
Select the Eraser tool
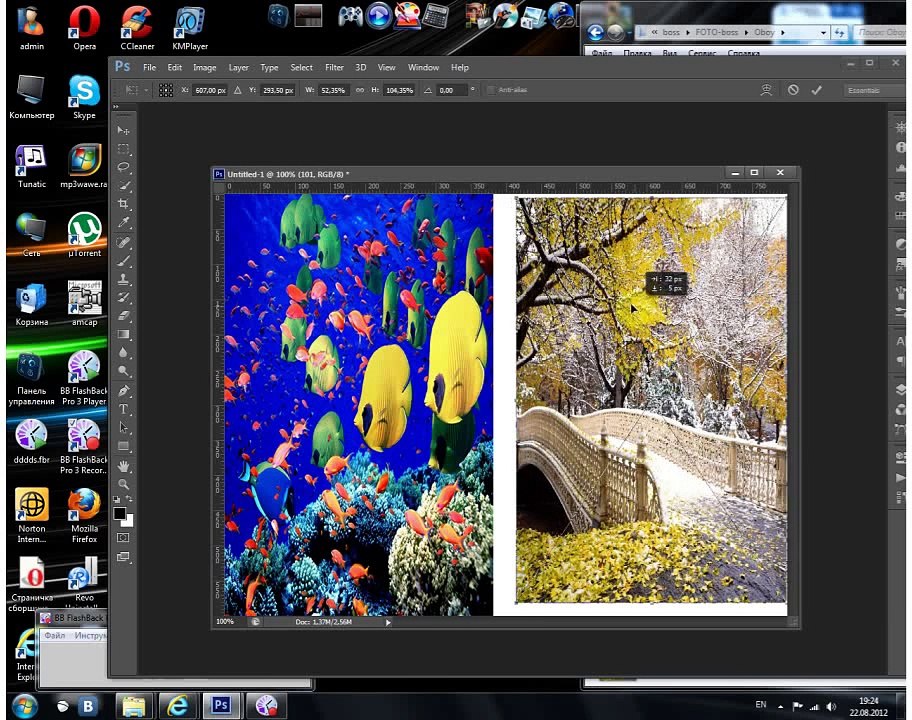coord(123,316)
